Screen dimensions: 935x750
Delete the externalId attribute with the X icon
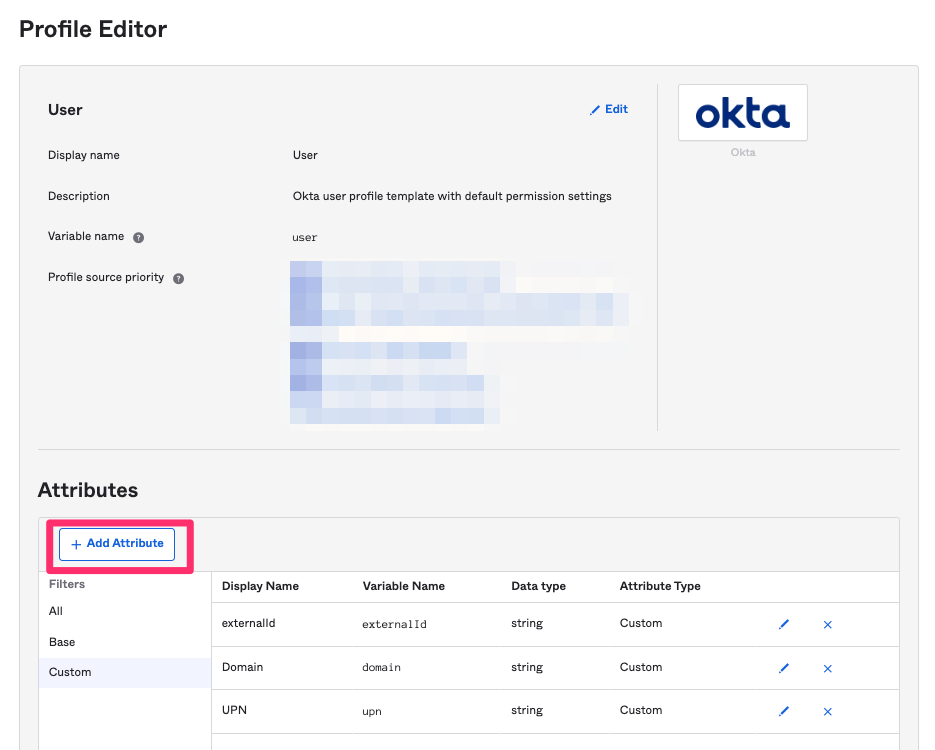click(827, 624)
